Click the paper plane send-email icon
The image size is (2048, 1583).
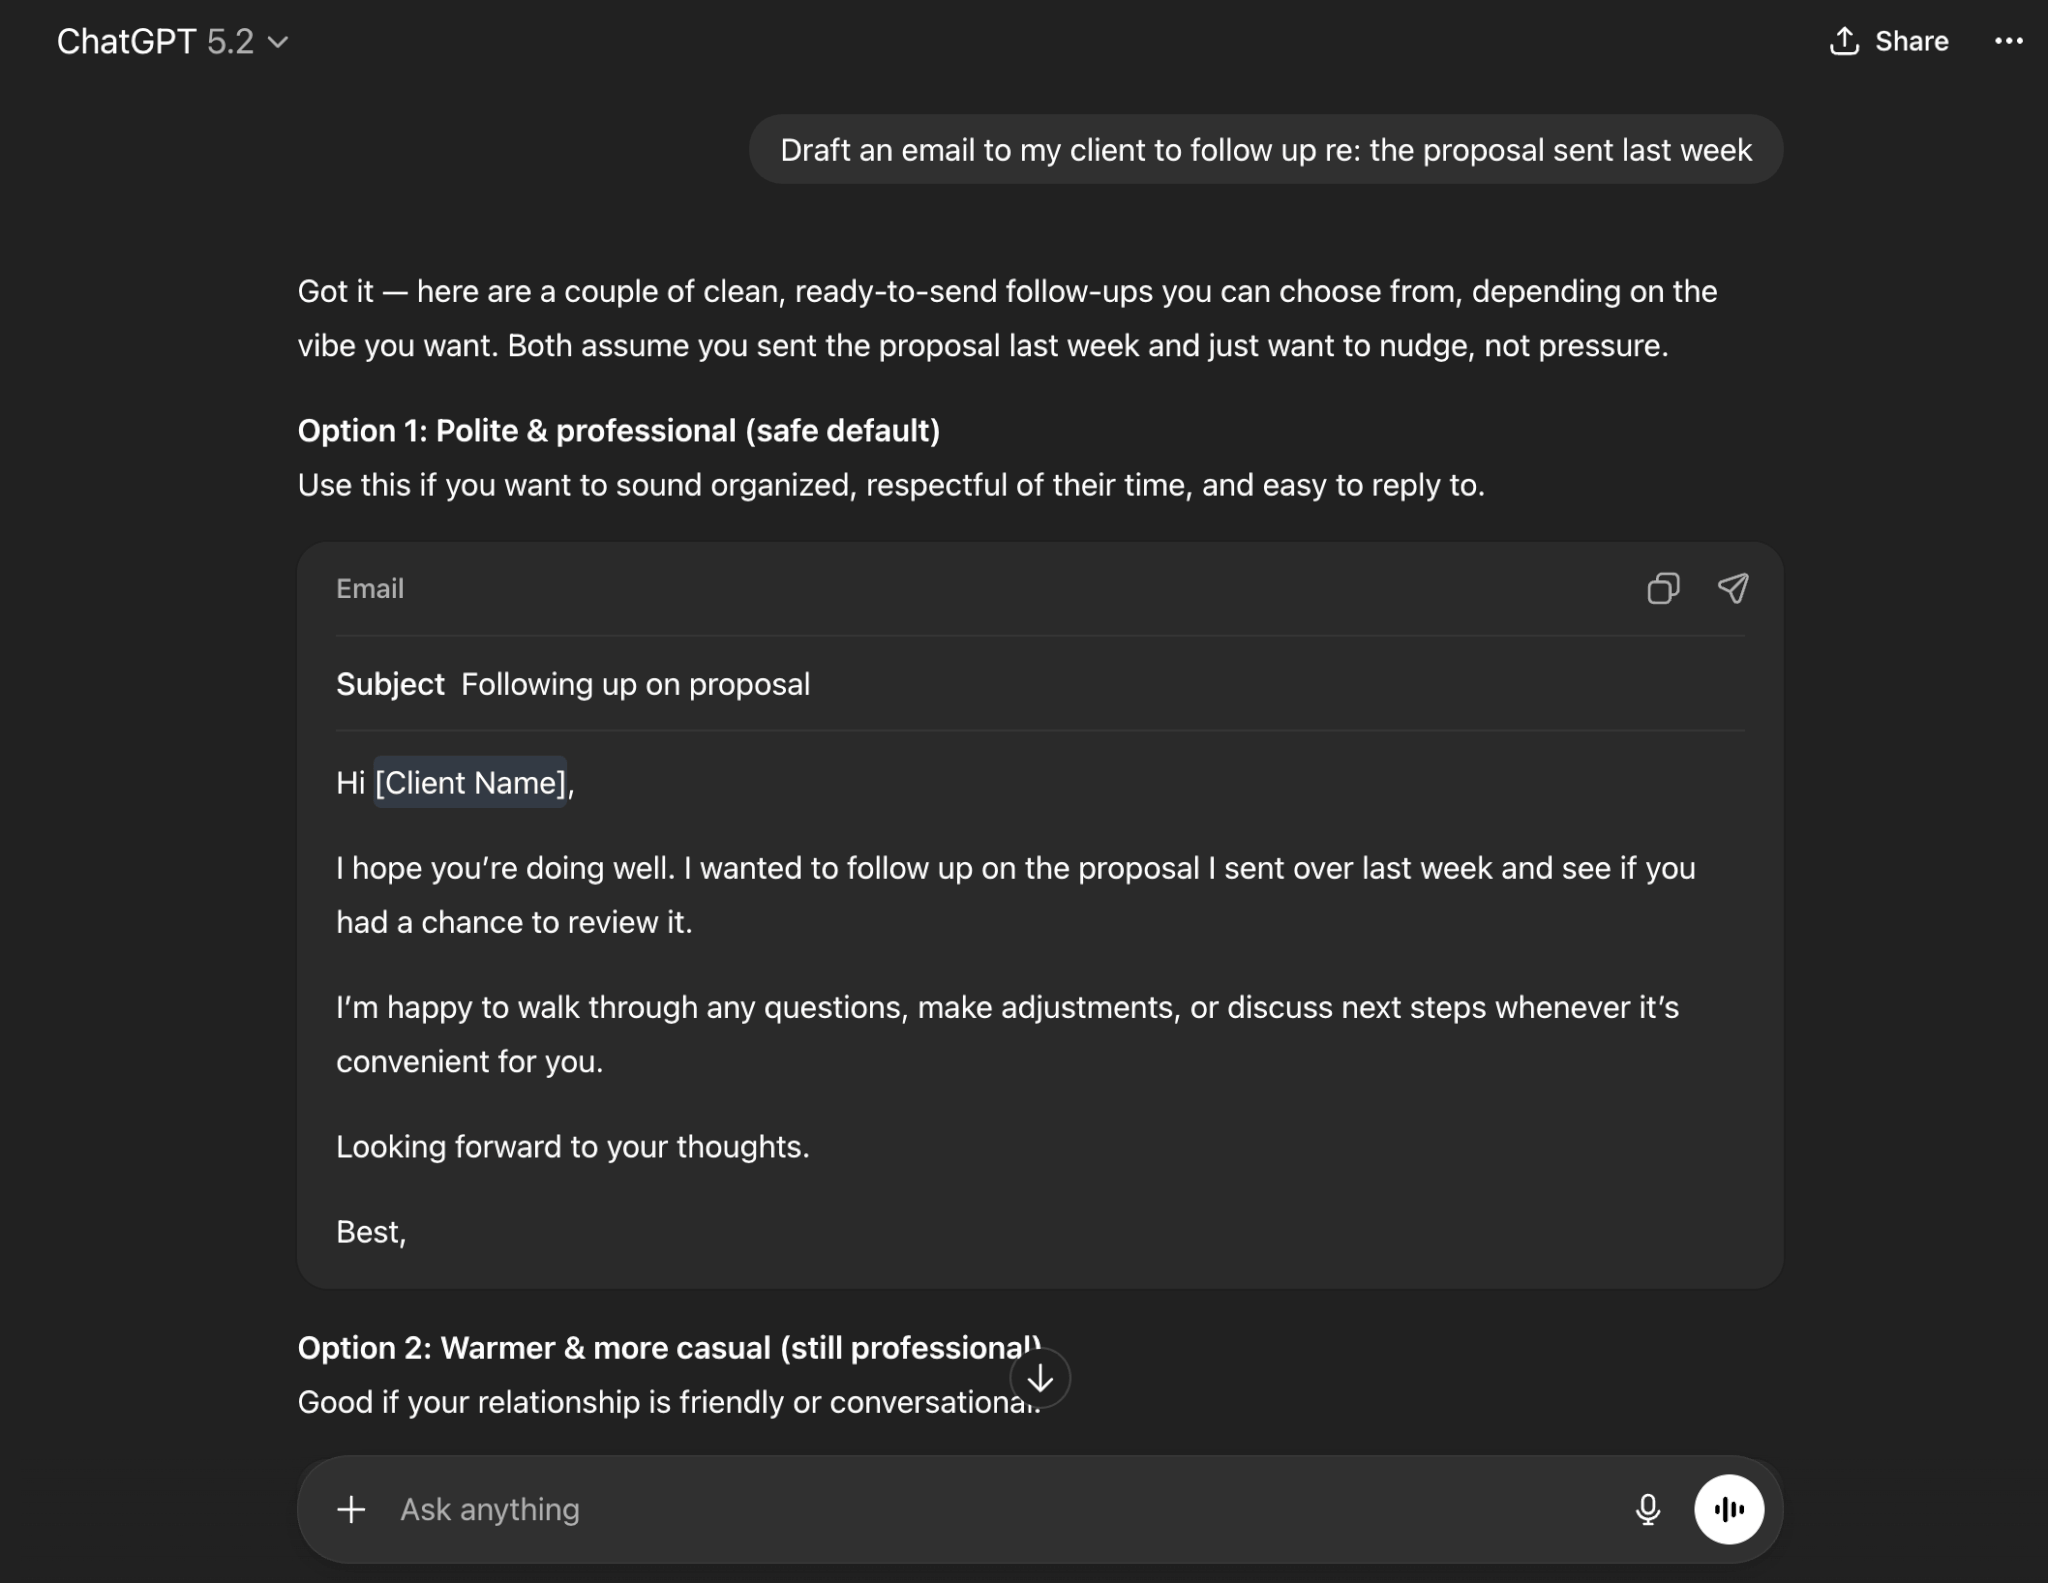coord(1733,588)
